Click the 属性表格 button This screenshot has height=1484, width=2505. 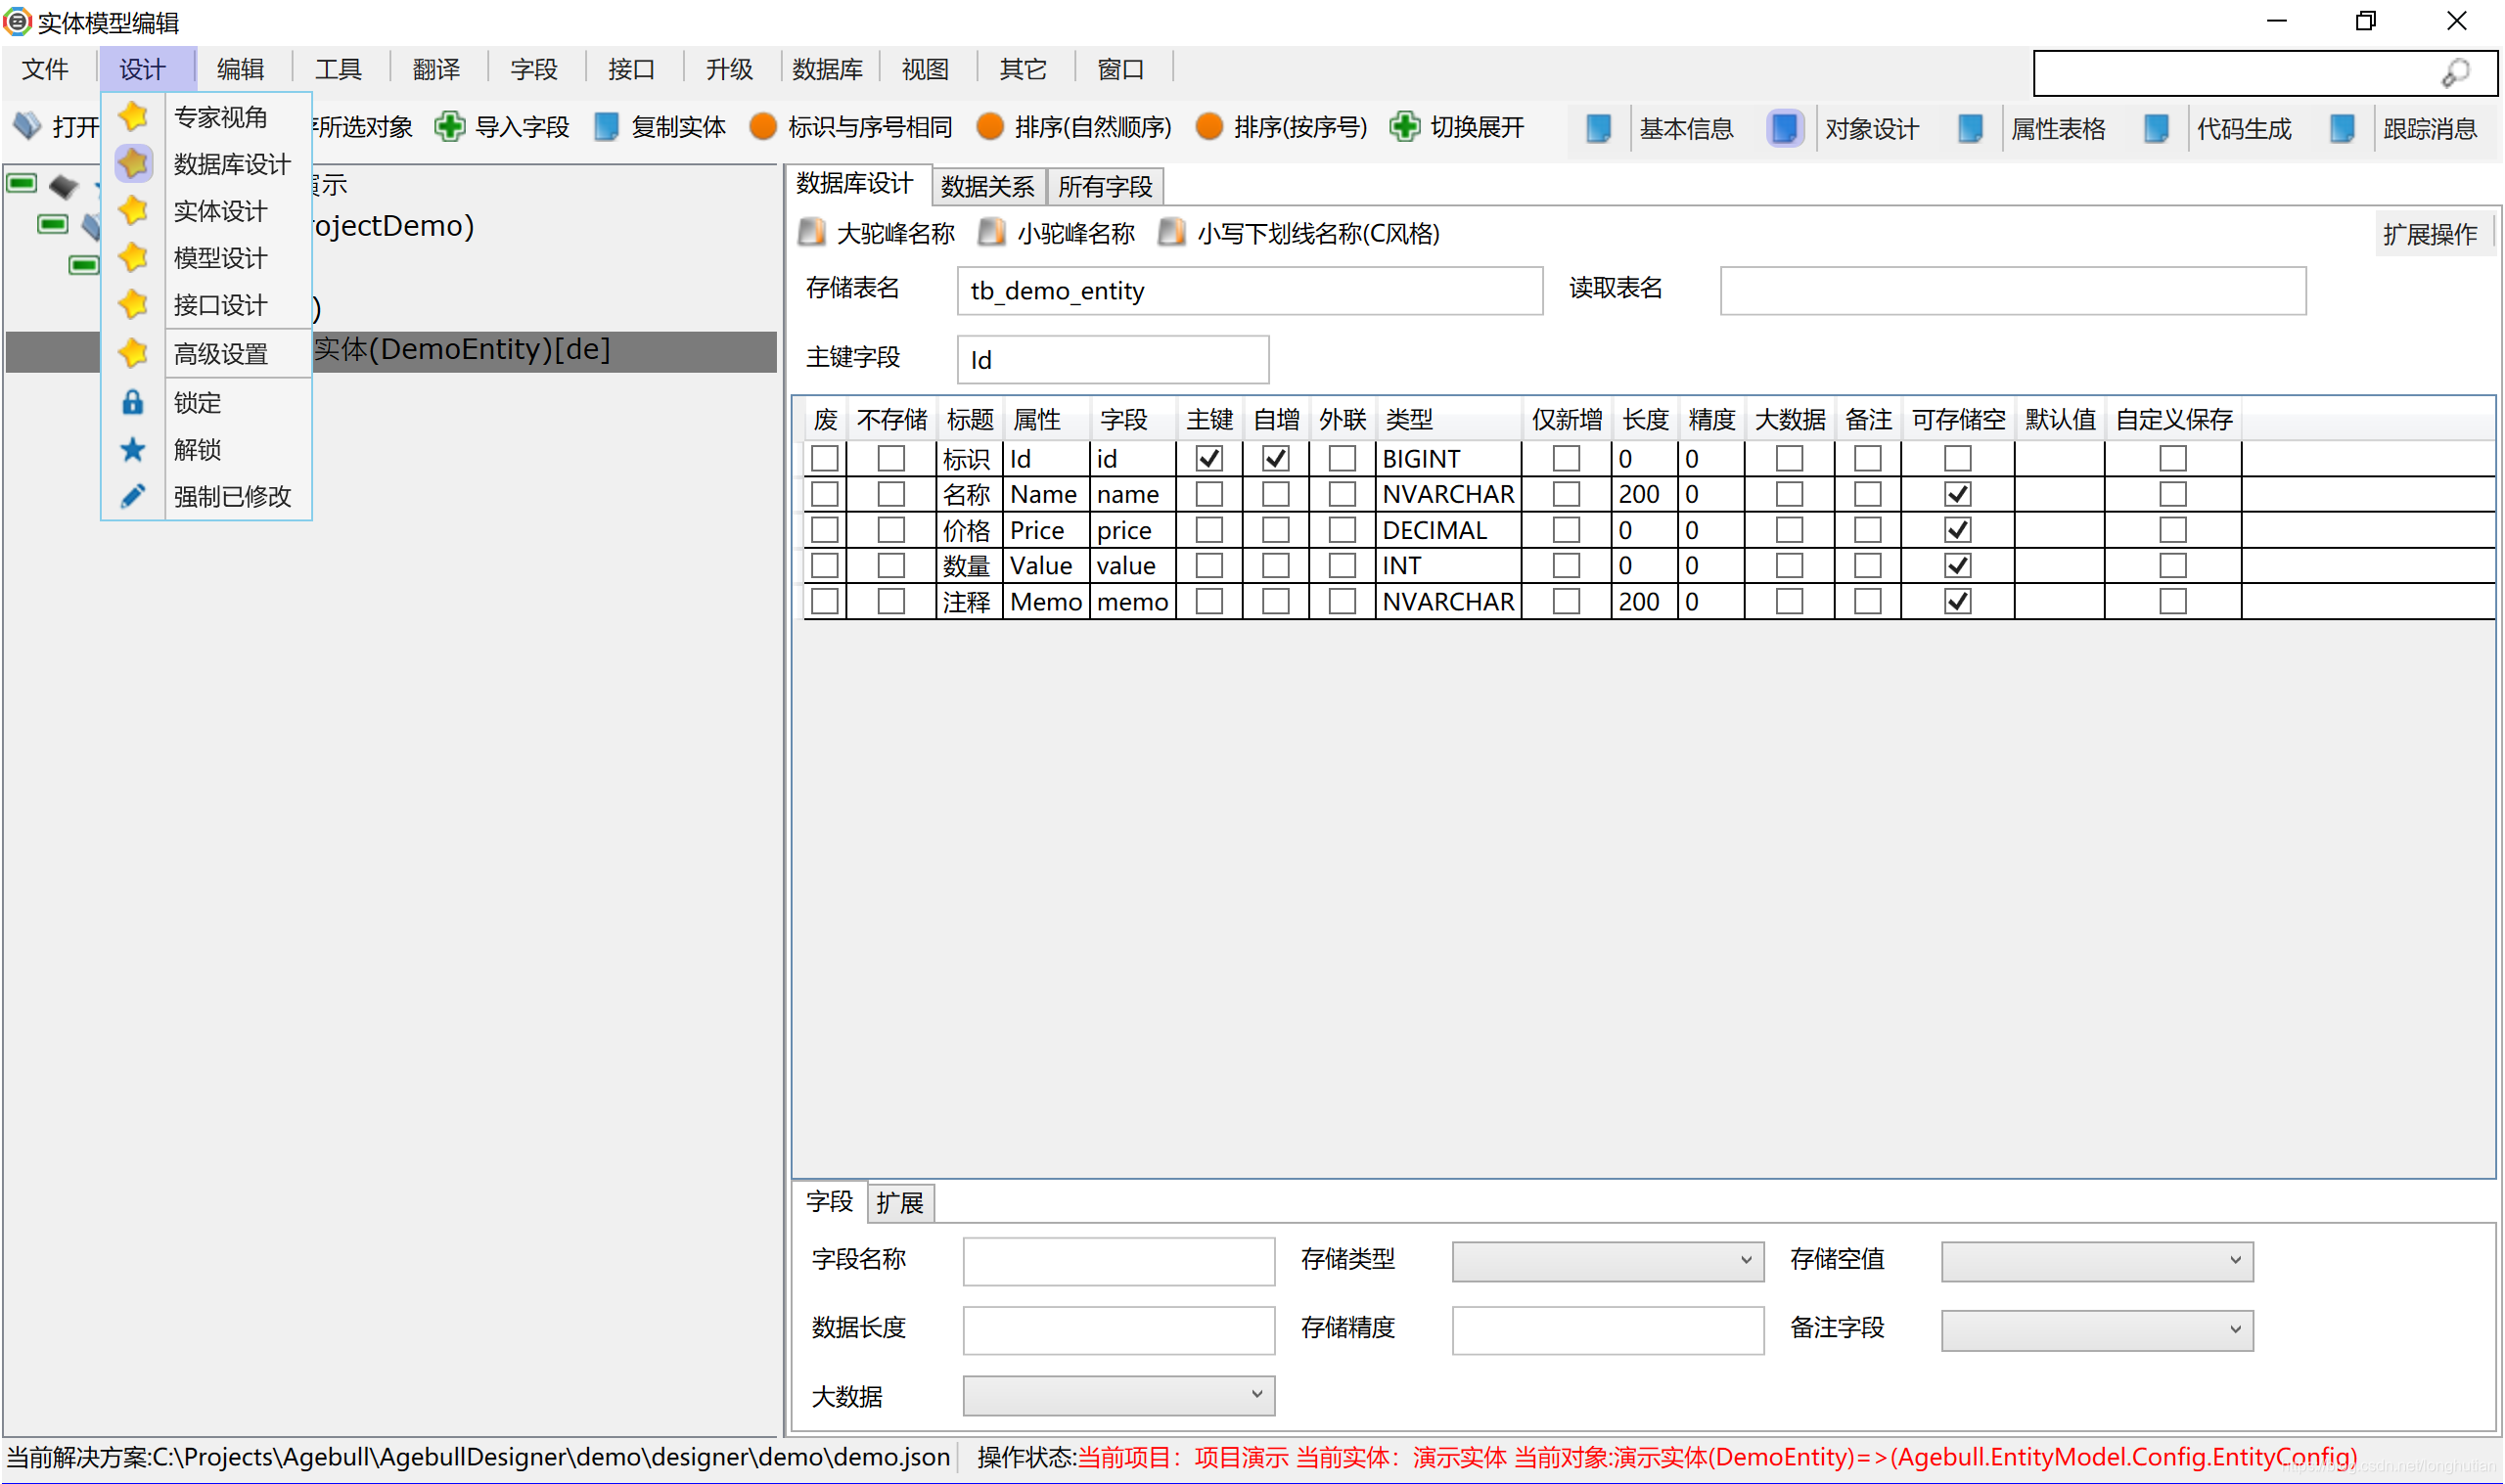tap(2059, 129)
